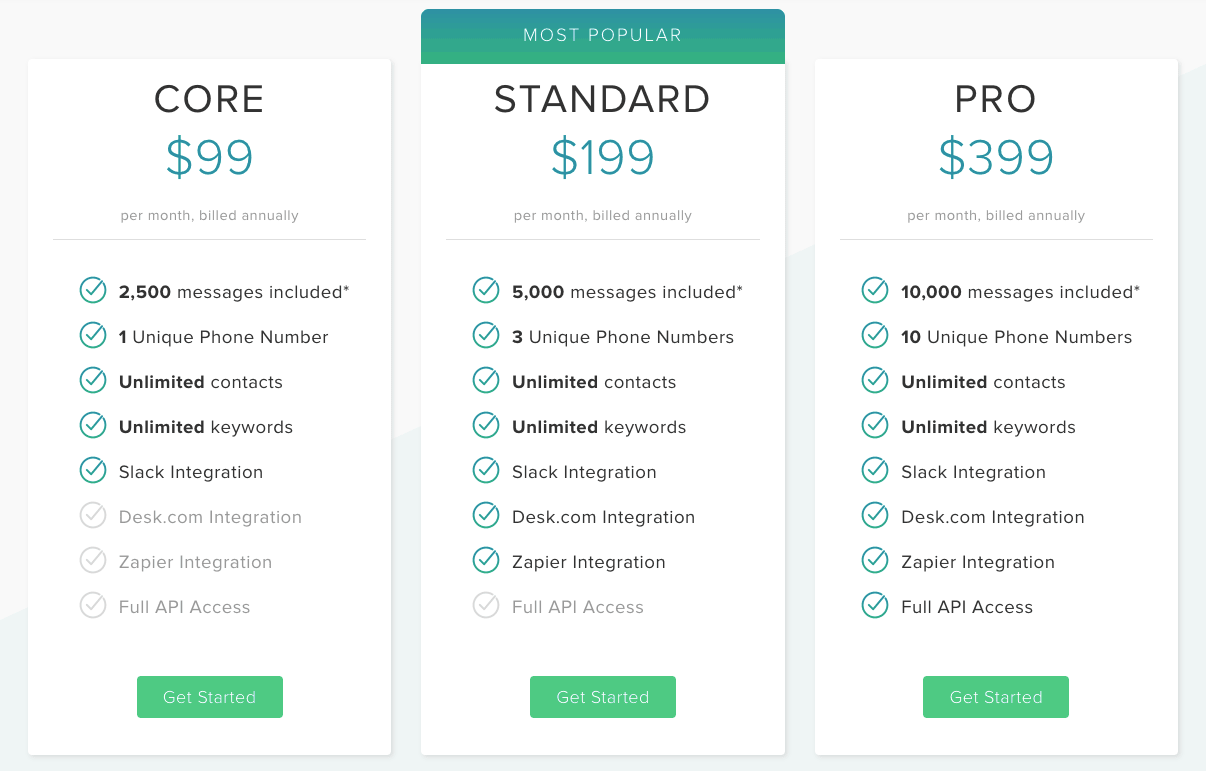Click the $99 CORE price
1206x771 pixels.
coord(209,157)
